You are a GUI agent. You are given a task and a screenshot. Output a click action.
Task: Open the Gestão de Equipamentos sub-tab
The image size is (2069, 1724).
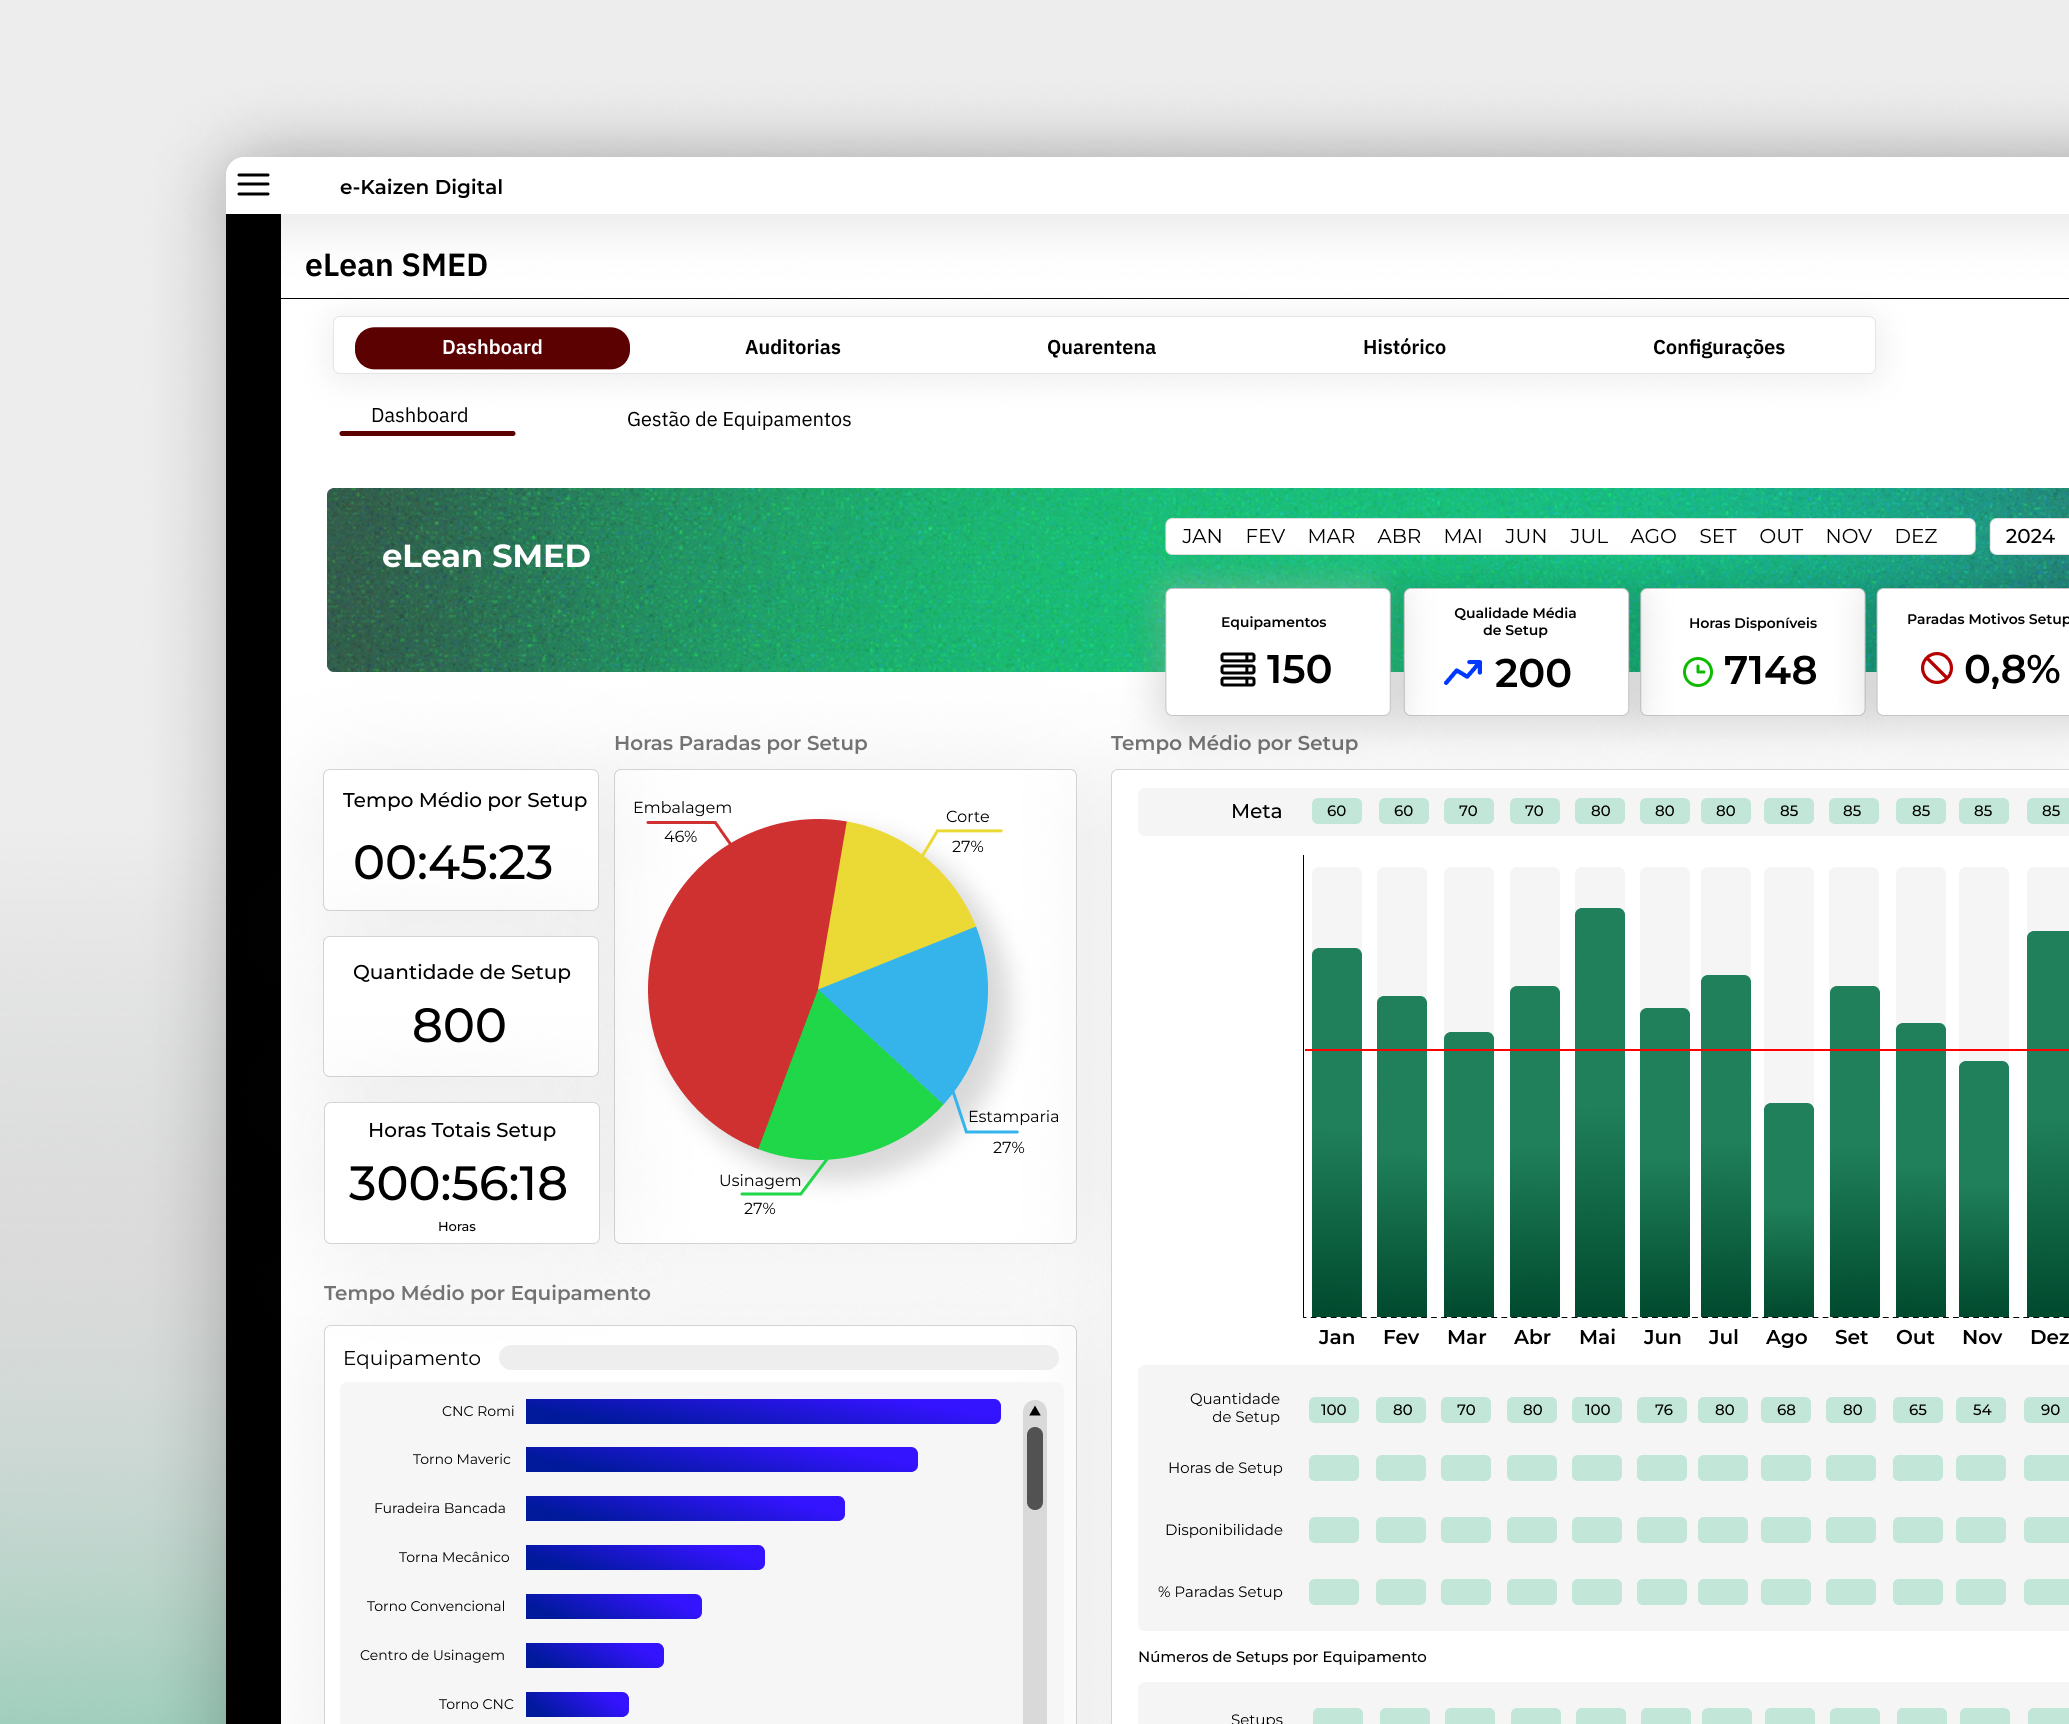[739, 419]
